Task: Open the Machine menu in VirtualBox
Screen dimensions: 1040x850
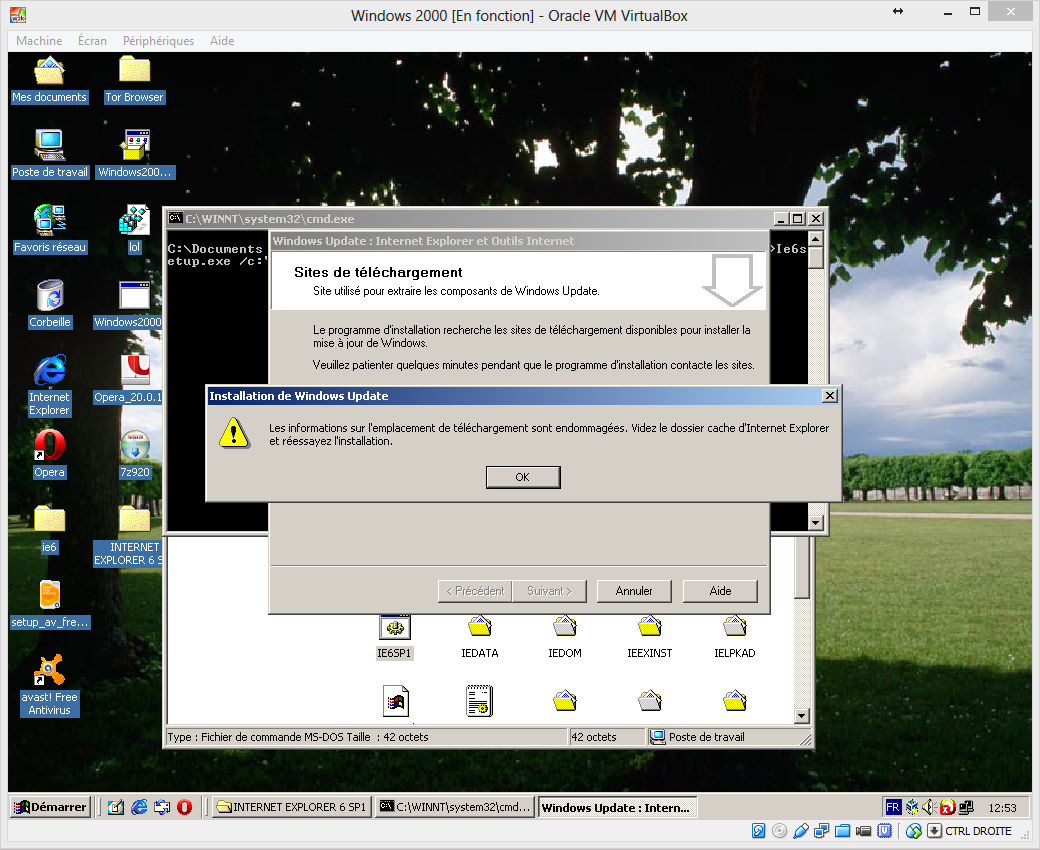Action: tap(39, 41)
